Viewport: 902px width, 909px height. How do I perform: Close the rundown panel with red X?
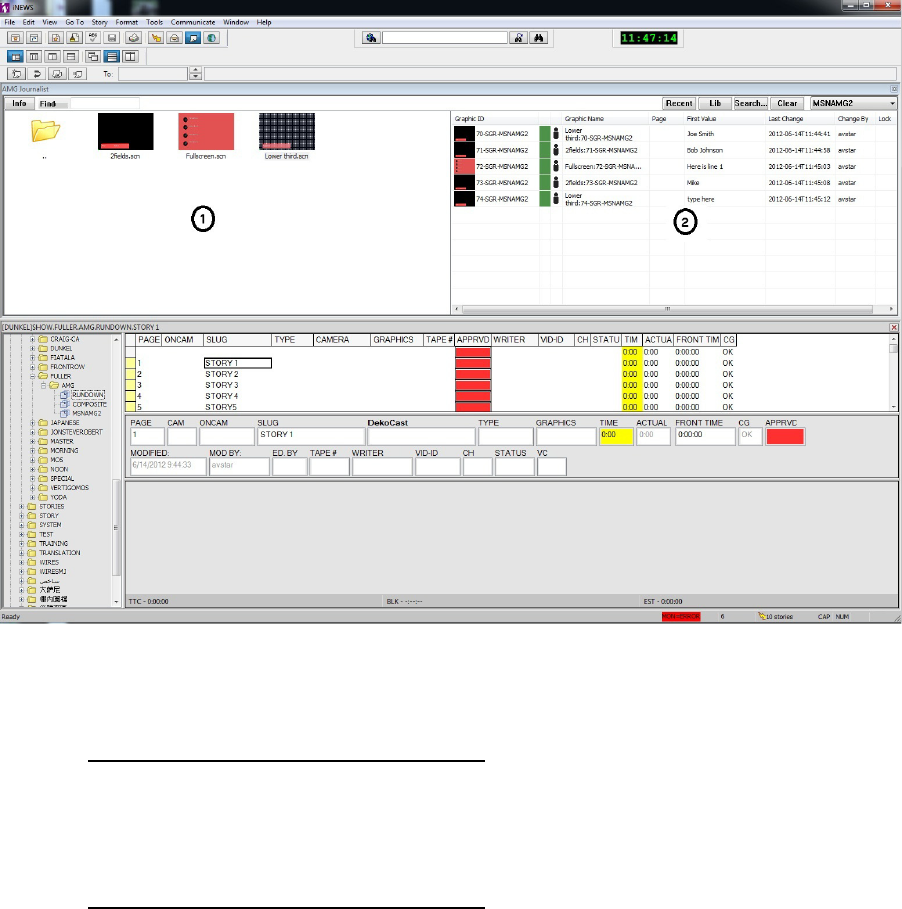(x=894, y=328)
